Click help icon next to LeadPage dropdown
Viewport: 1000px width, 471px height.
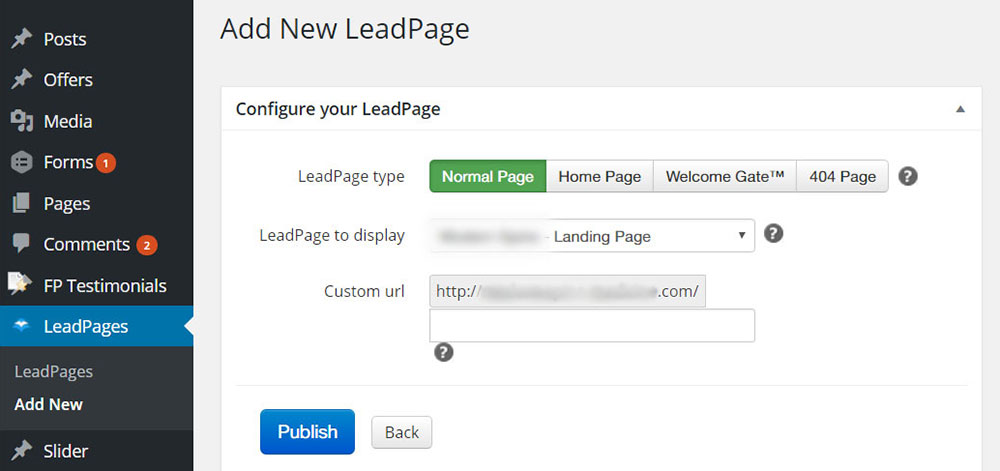click(x=774, y=233)
